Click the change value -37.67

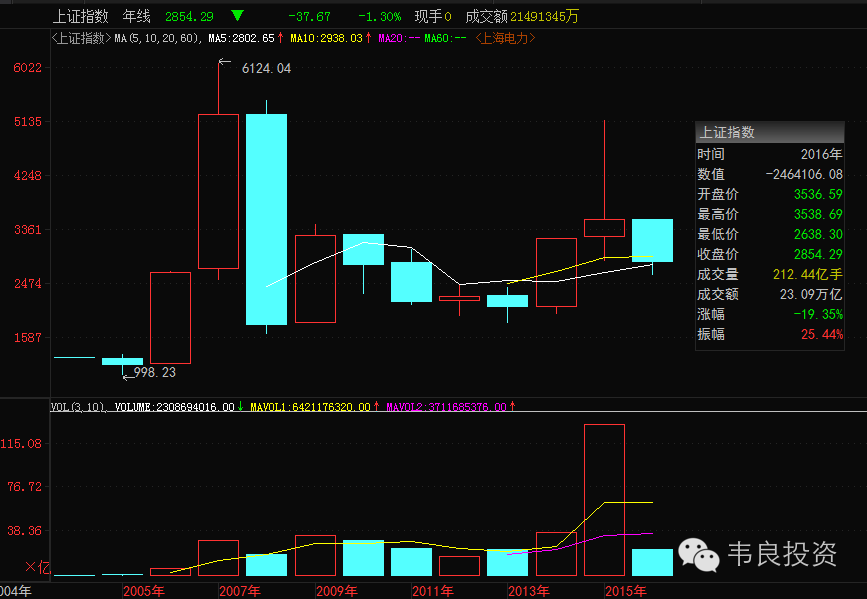[309, 17]
